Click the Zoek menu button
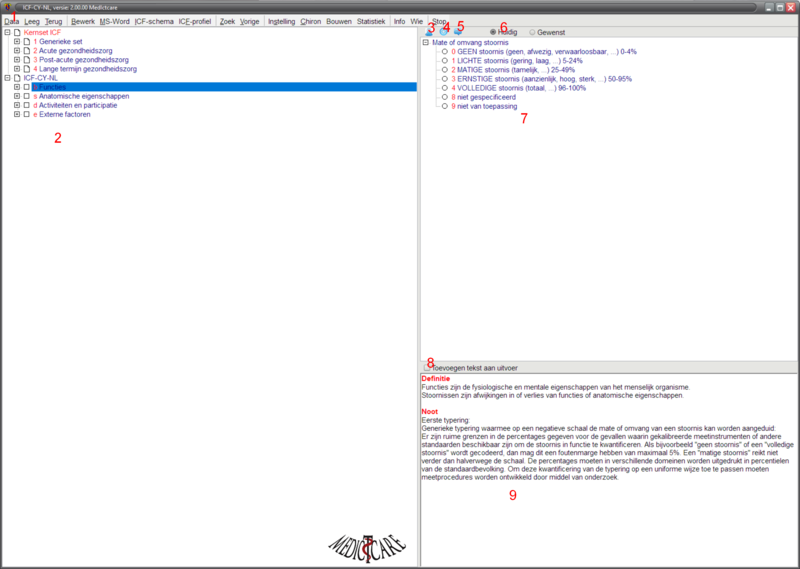 pyautogui.click(x=228, y=20)
